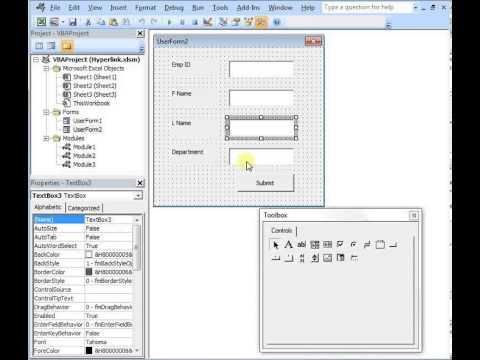Screen dimensions: 480x360
Task: Select the CheckBox tool in Toolbox
Action: coord(340,245)
